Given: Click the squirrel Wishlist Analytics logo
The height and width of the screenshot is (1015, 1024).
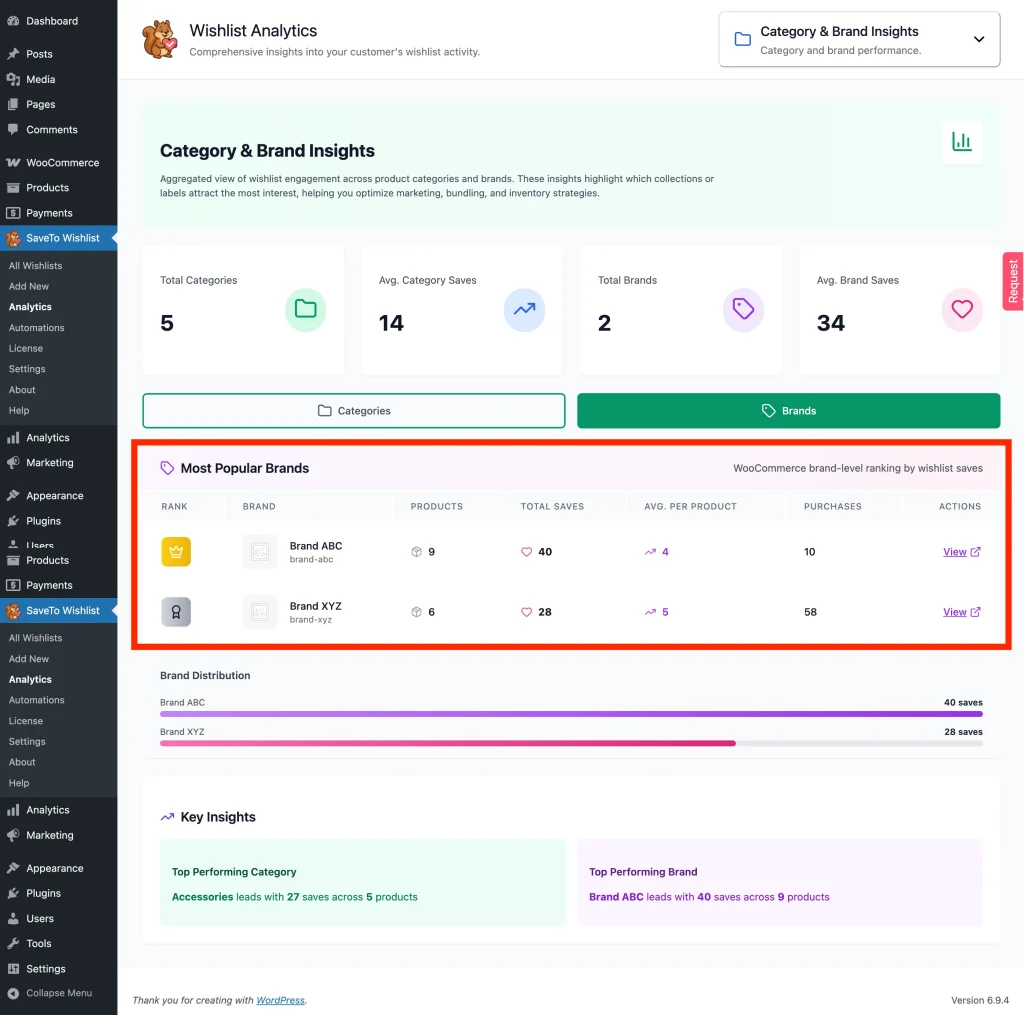Looking at the screenshot, I should [x=159, y=40].
